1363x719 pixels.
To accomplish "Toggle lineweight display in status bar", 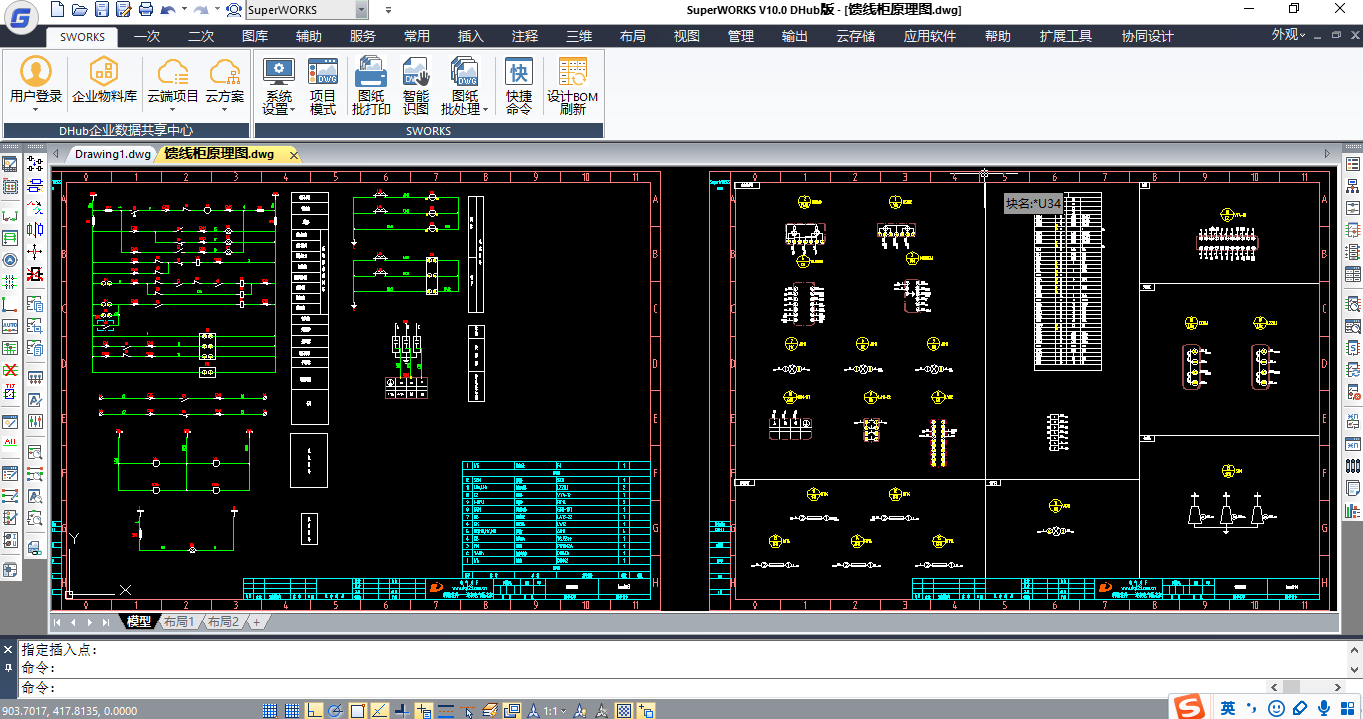I will [x=446, y=710].
